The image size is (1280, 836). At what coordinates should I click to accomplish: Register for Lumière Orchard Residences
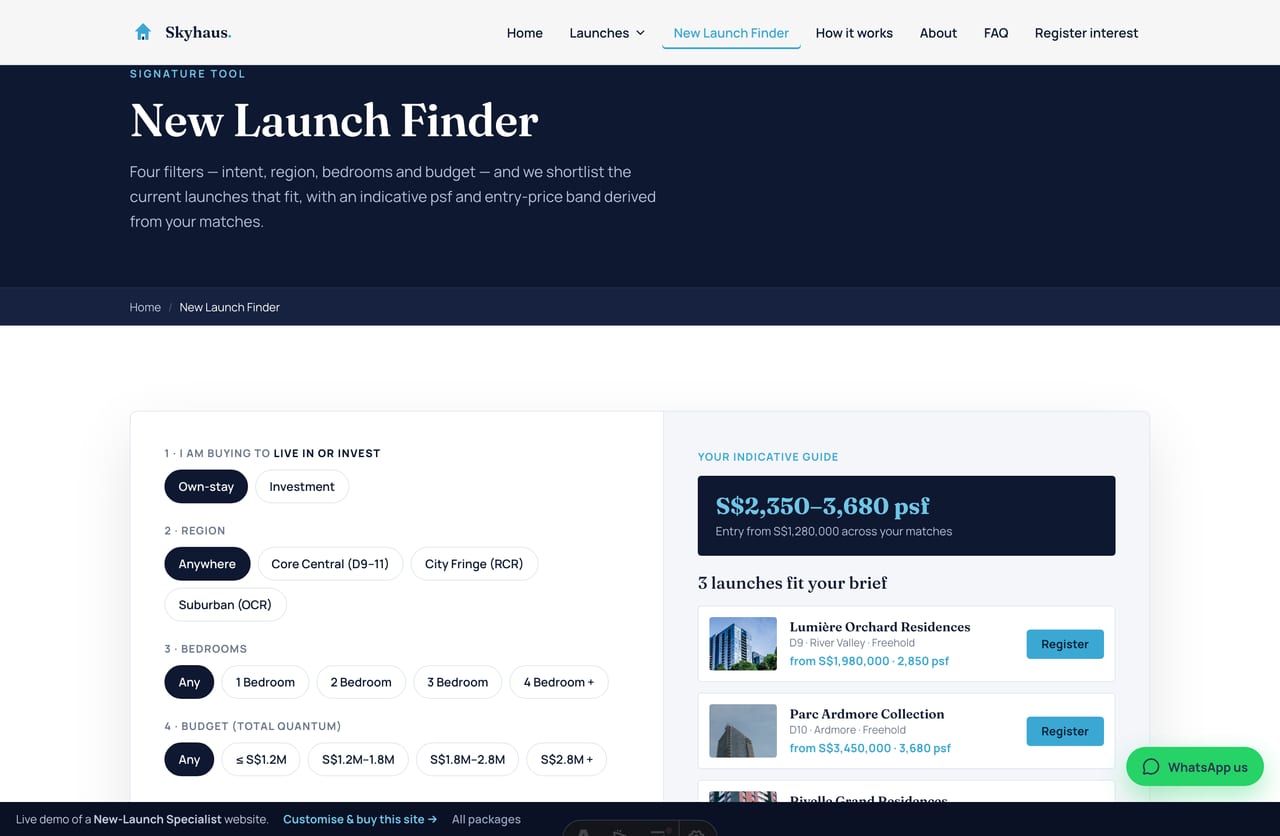point(1065,644)
